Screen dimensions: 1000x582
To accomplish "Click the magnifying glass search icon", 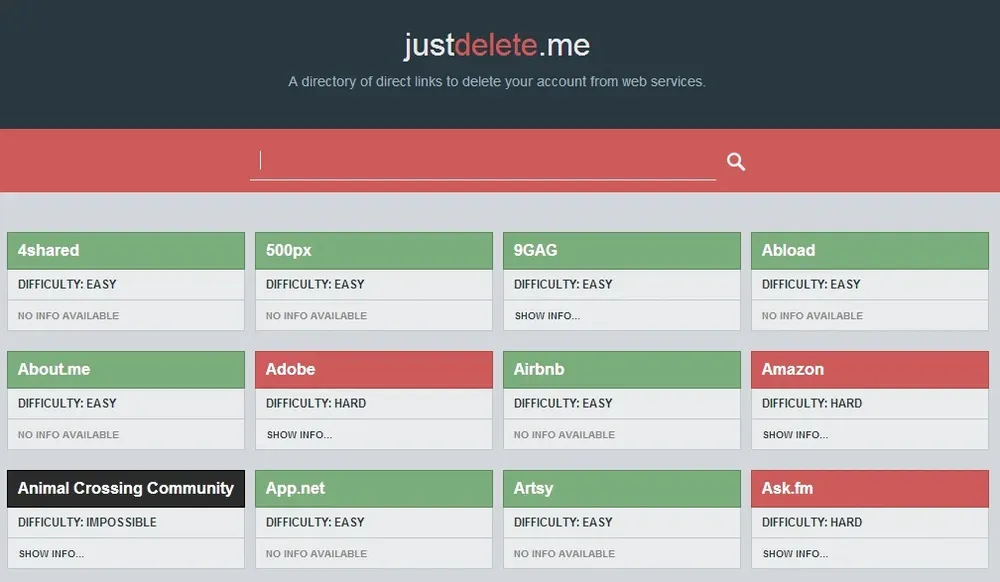I will [736, 162].
